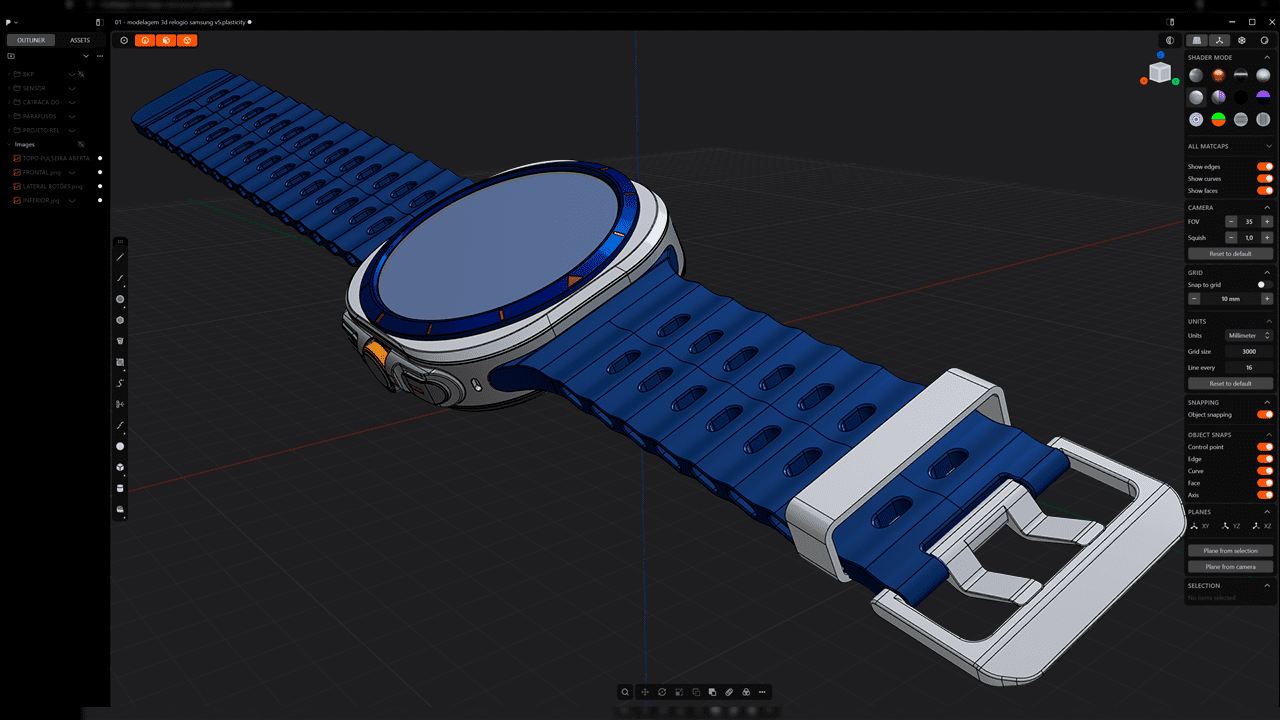This screenshot has height=720, width=1280.
Task: Expand the SENSOR folder in Outliner
Action: (11, 88)
